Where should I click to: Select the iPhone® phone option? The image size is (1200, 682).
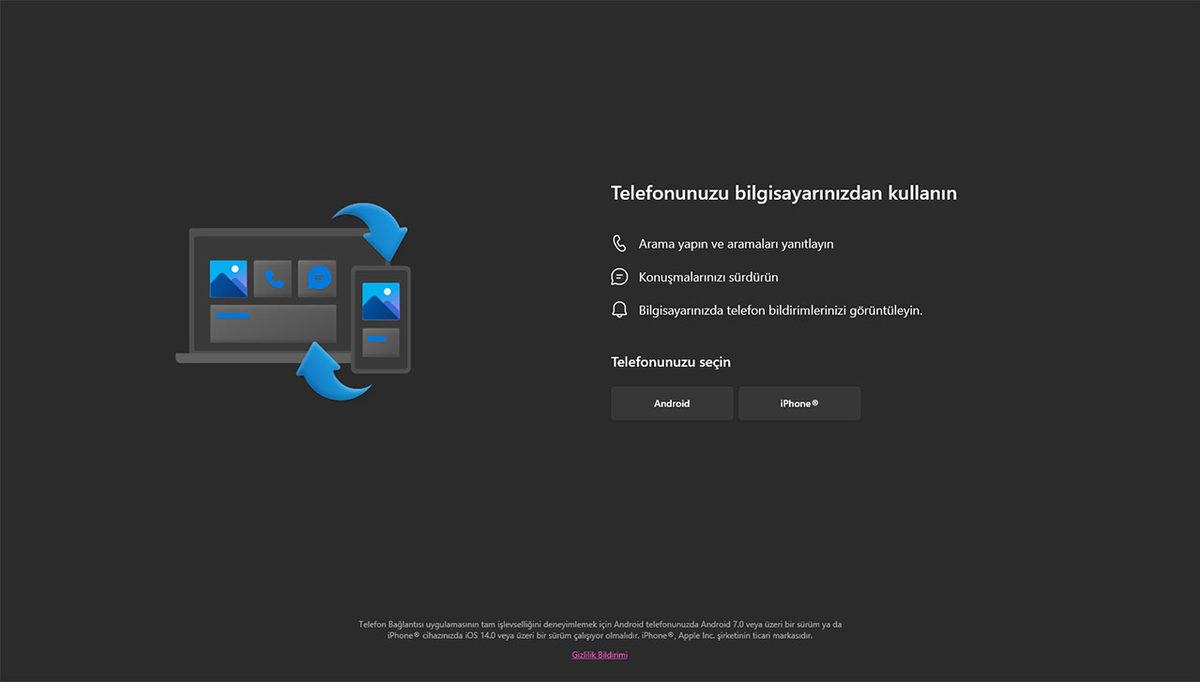pyautogui.click(x=799, y=403)
